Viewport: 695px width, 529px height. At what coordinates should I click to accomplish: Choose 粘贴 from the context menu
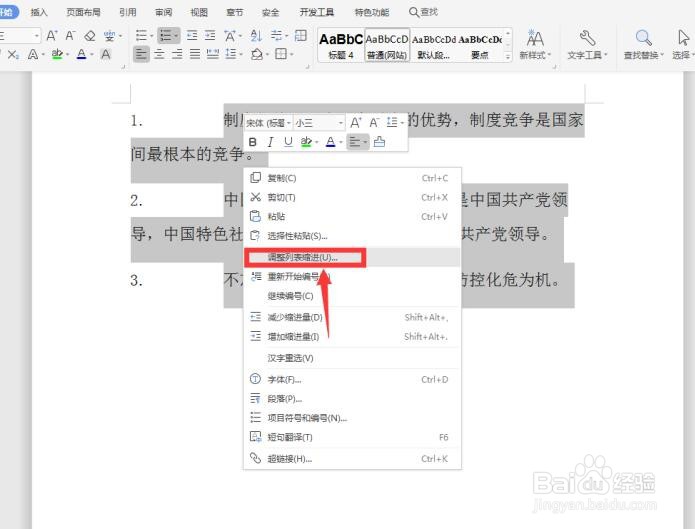[x=352, y=216]
